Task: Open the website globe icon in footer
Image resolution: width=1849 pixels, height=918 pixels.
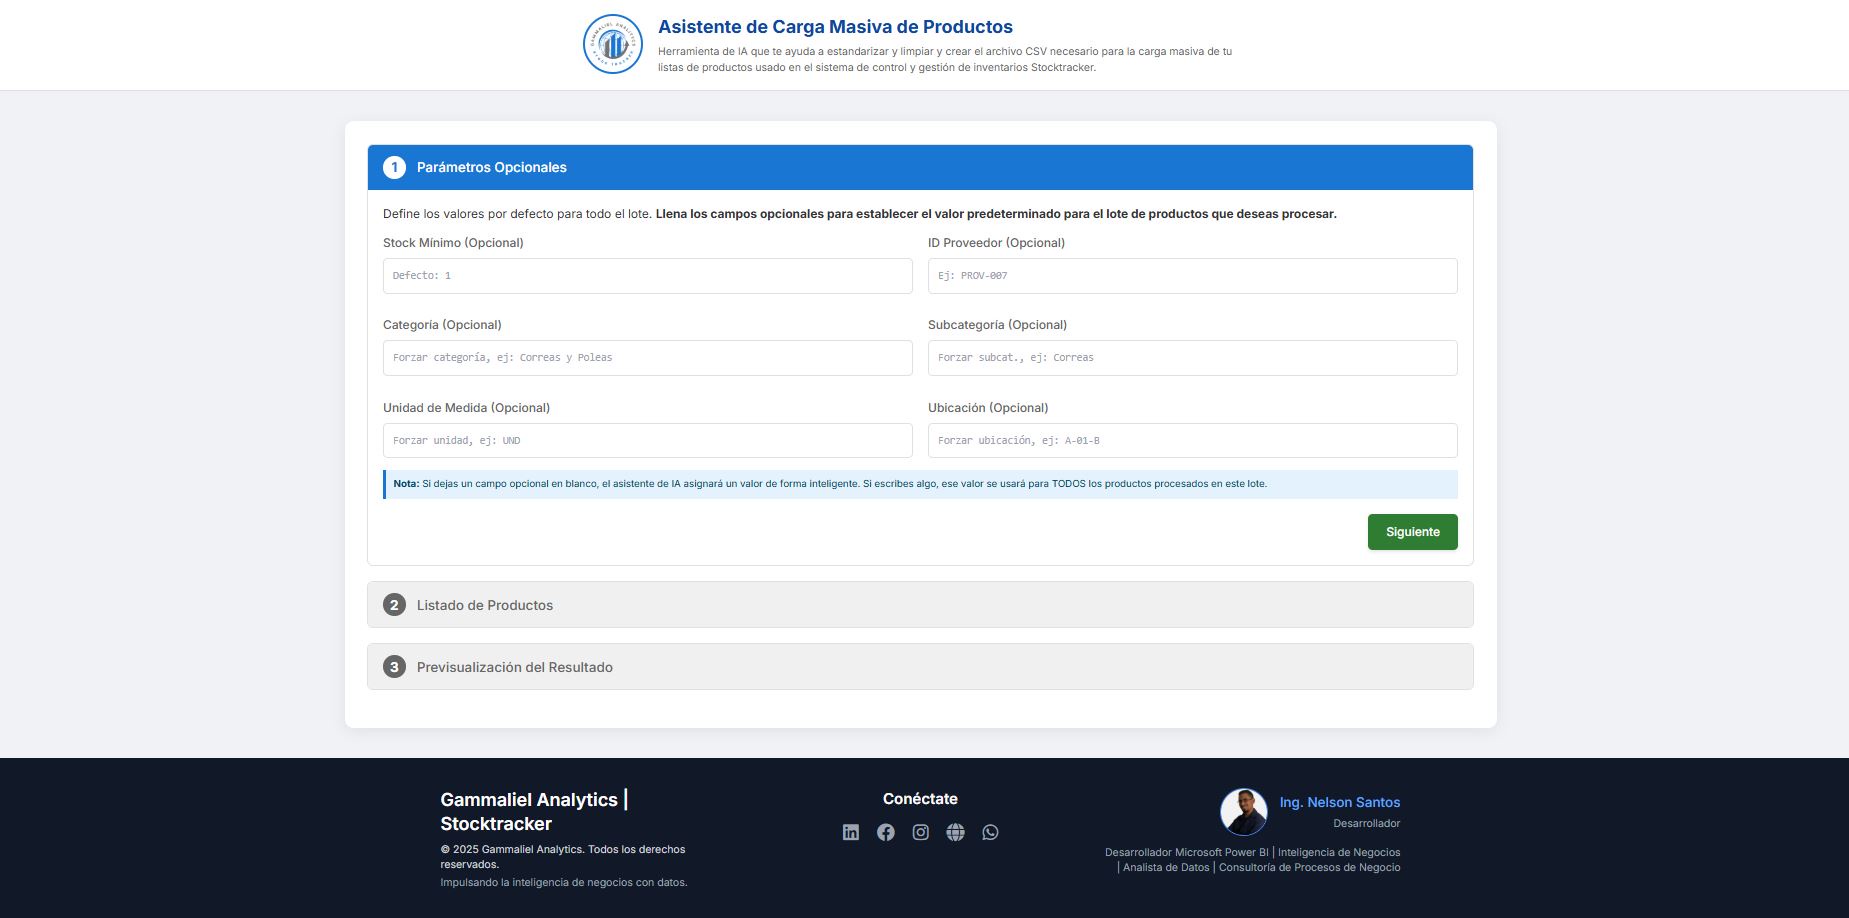Action: pyautogui.click(x=956, y=832)
